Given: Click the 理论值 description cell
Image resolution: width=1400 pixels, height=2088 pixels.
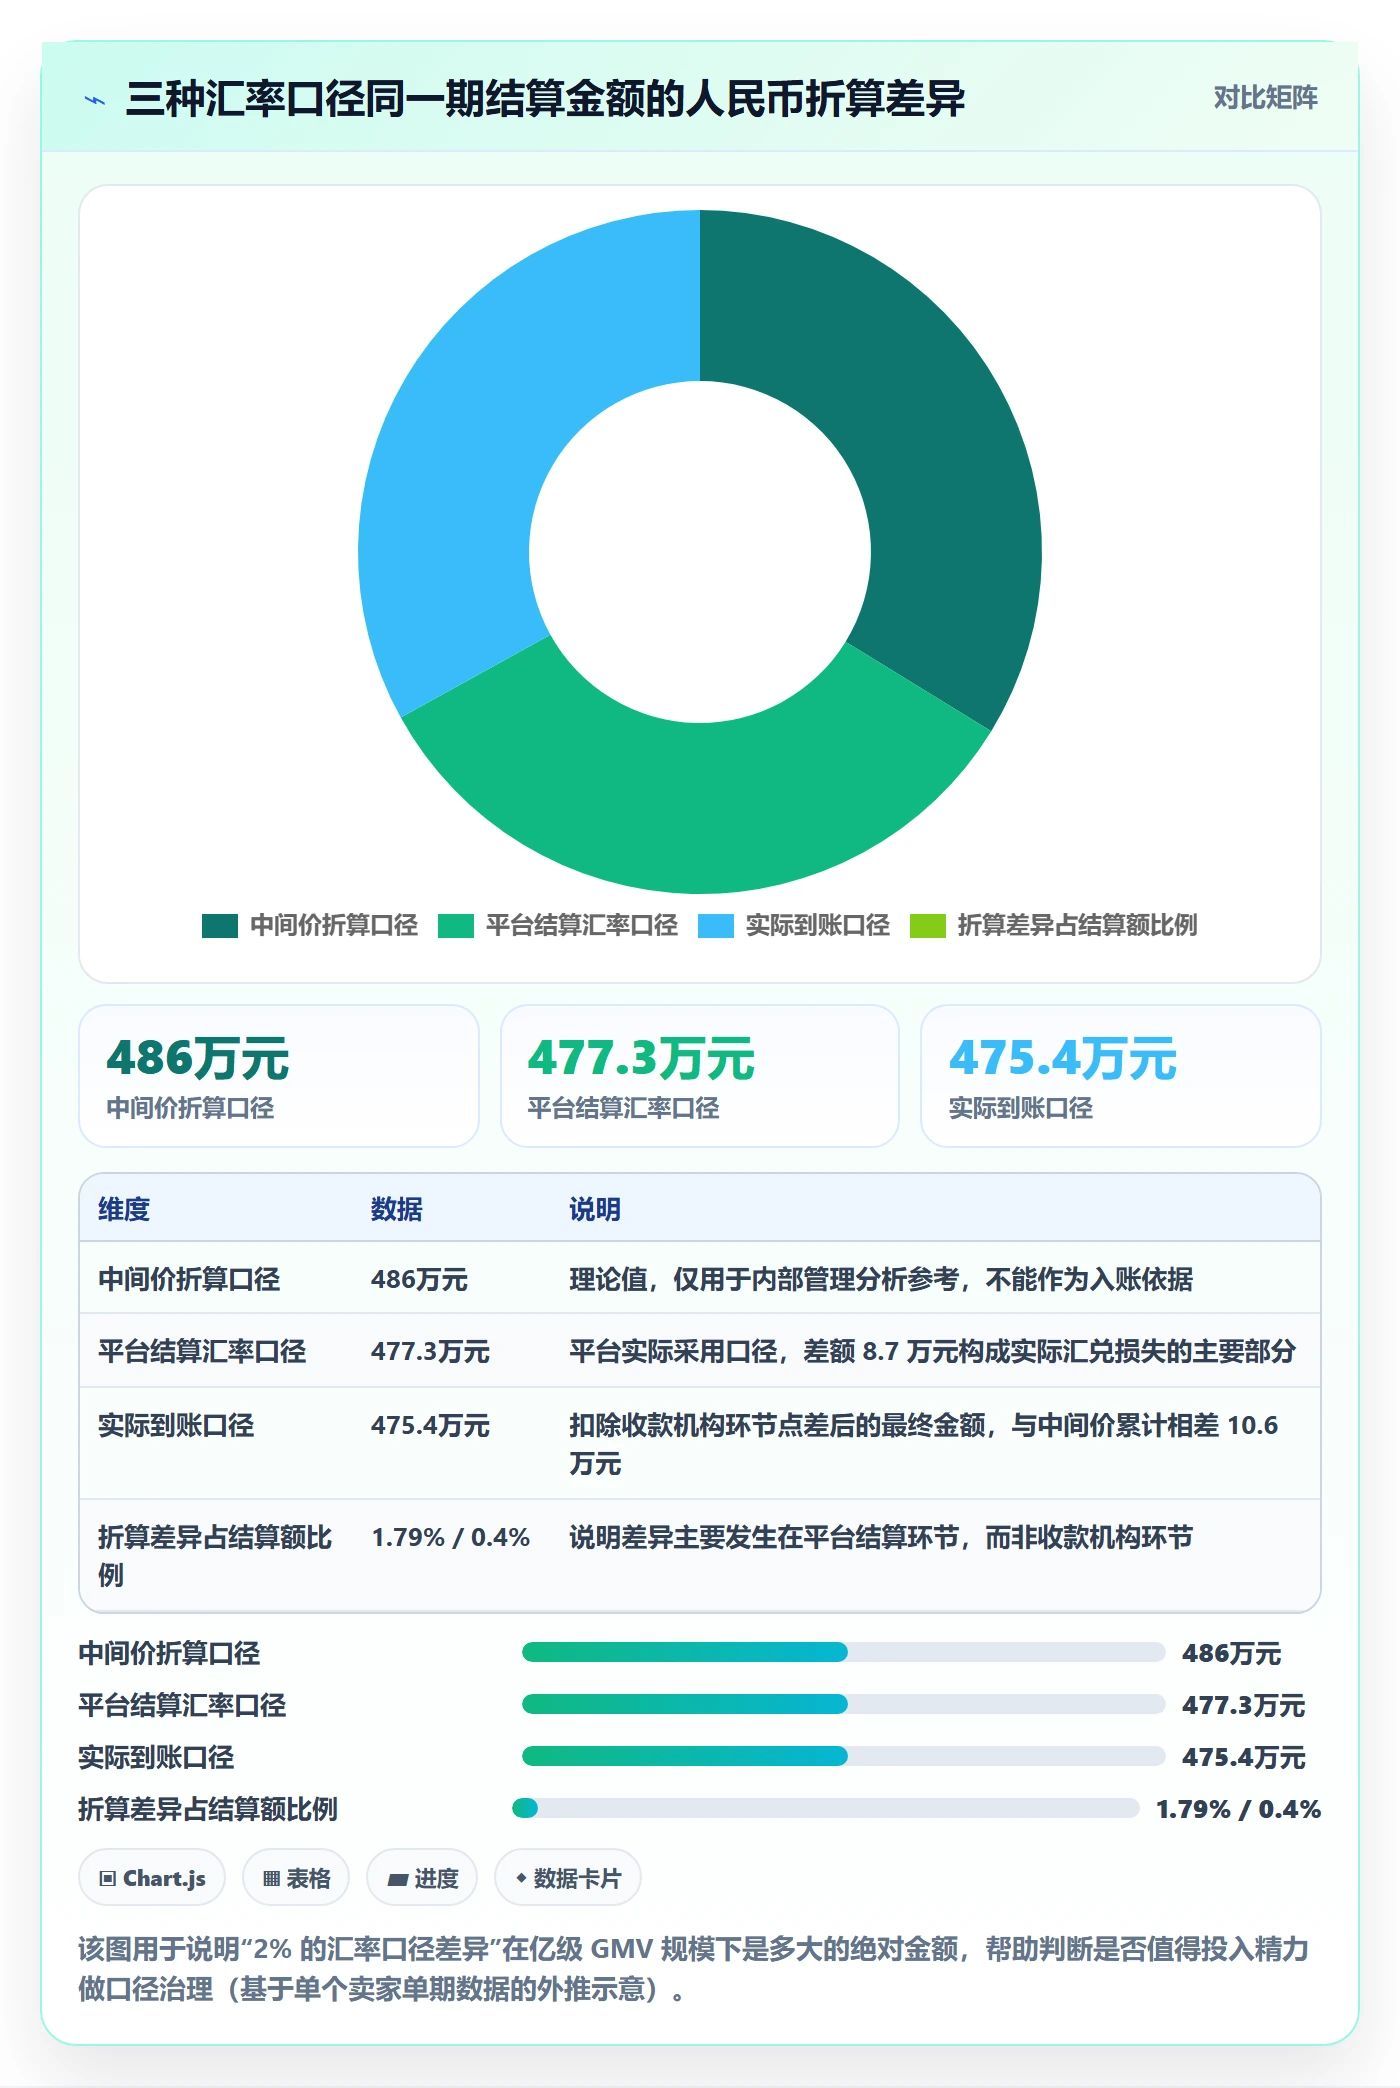Looking at the screenshot, I should pos(881,1279).
